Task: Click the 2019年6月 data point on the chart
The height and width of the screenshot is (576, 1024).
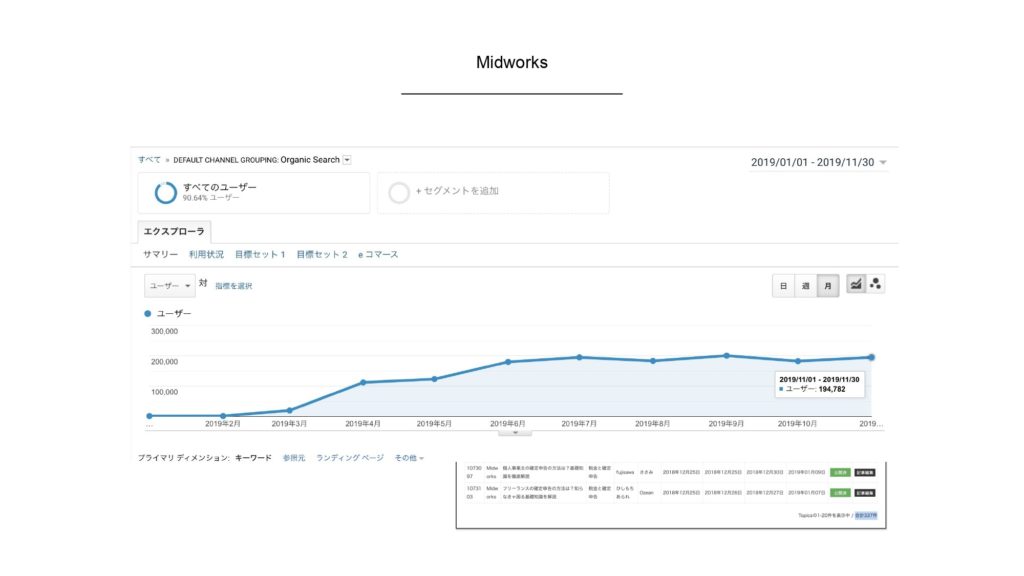Action: pyautogui.click(x=508, y=362)
